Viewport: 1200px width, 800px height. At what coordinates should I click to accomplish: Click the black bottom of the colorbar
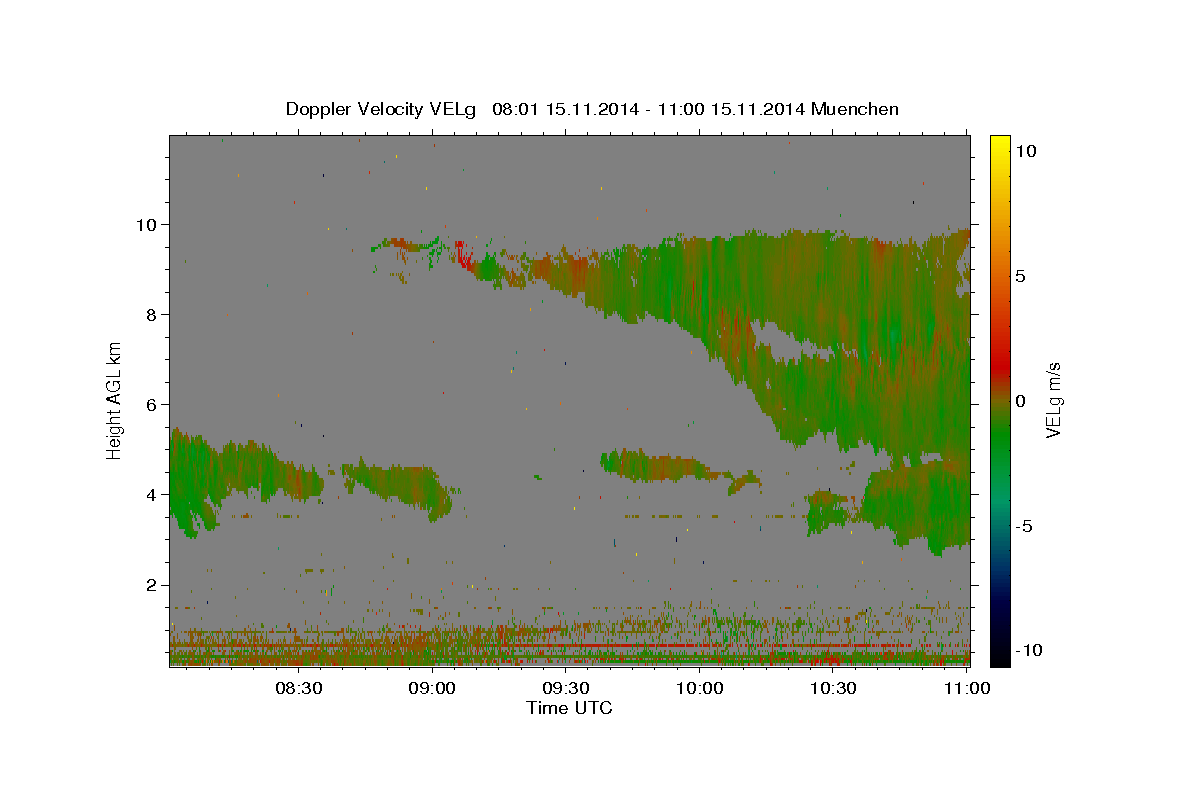click(x=1000, y=658)
